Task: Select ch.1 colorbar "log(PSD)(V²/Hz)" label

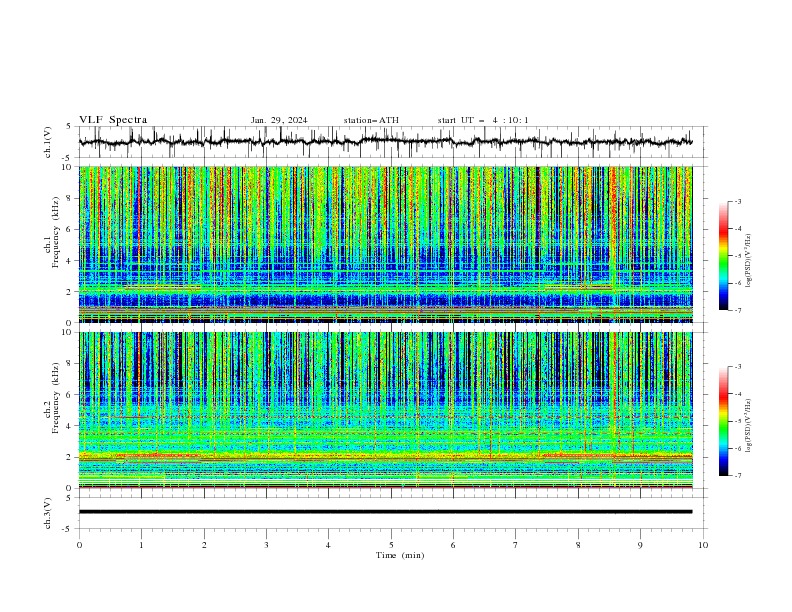Action: click(748, 261)
